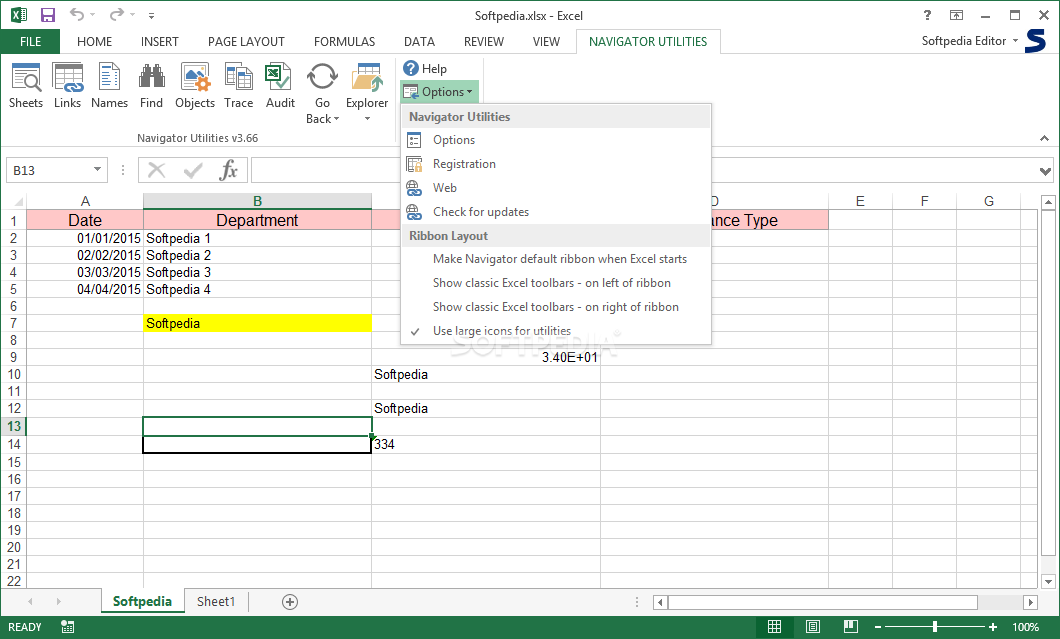Screen dimensions: 1060x639
Task: Choose Options from the Navigator Utilities menu
Action: pyautogui.click(x=556, y=140)
